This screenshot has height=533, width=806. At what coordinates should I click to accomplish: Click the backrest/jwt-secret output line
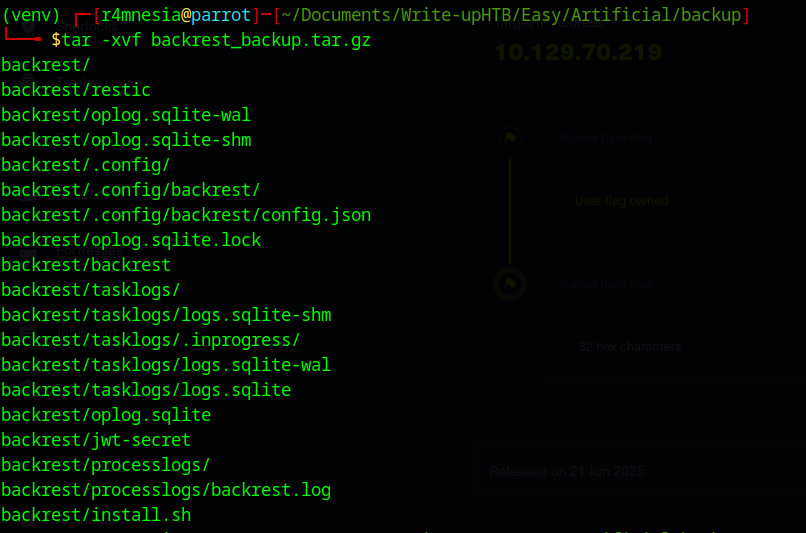[x=96, y=440]
